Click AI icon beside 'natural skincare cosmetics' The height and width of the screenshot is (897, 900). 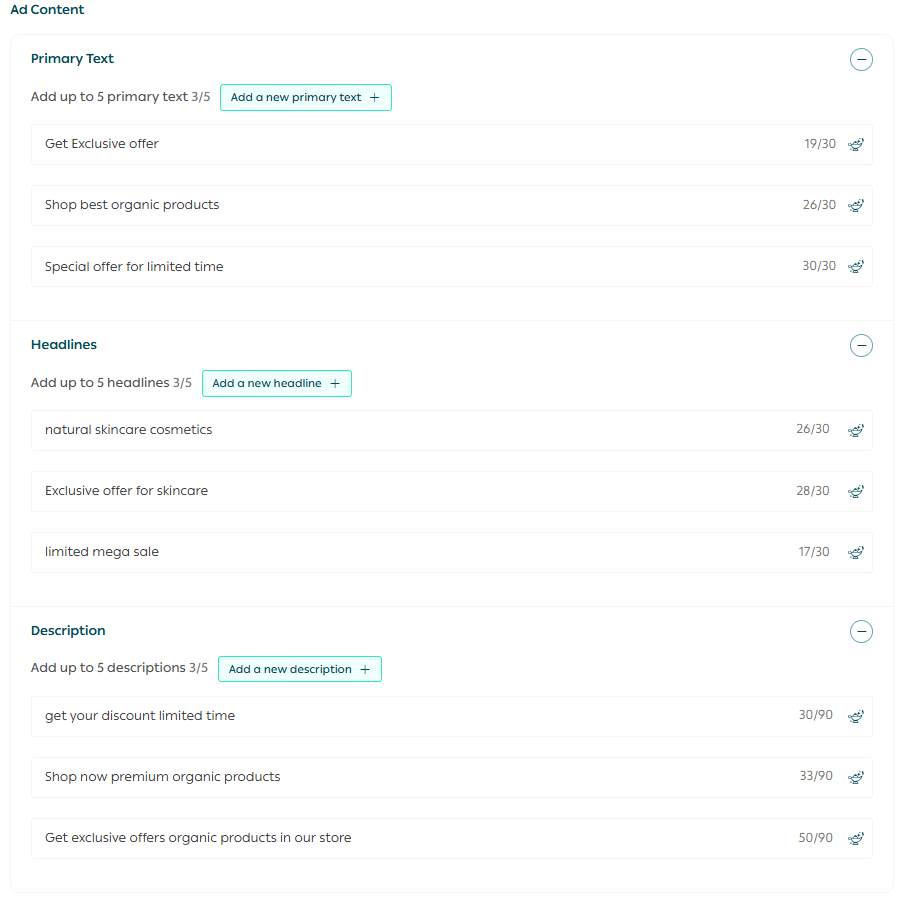point(856,431)
